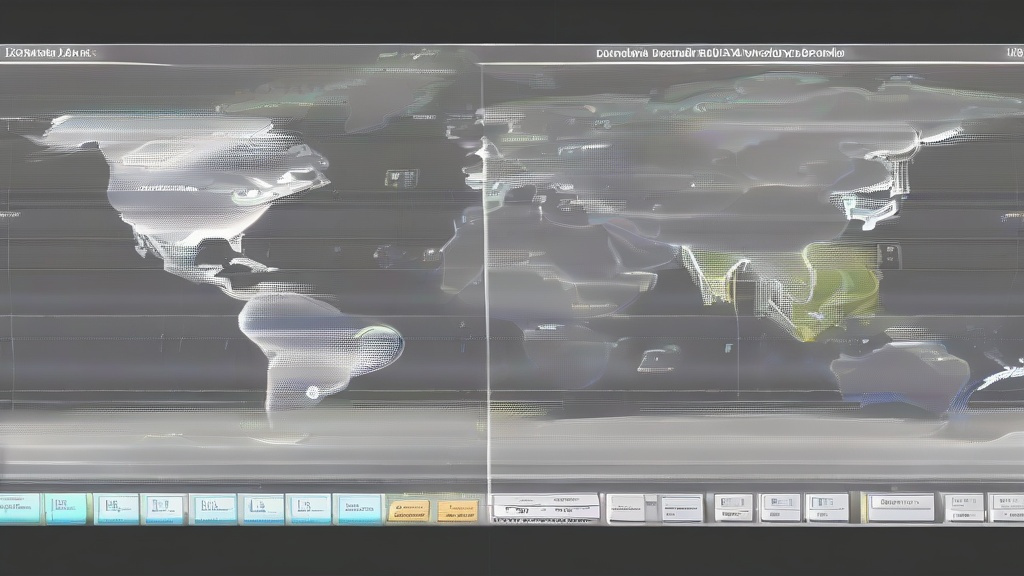
Task: Select the Australia landmass on the map
Action: point(900,375)
